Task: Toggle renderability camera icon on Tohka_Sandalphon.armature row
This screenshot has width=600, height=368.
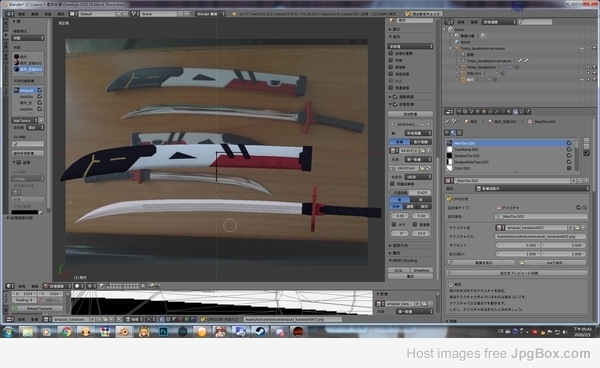Action: pyautogui.click(x=594, y=48)
